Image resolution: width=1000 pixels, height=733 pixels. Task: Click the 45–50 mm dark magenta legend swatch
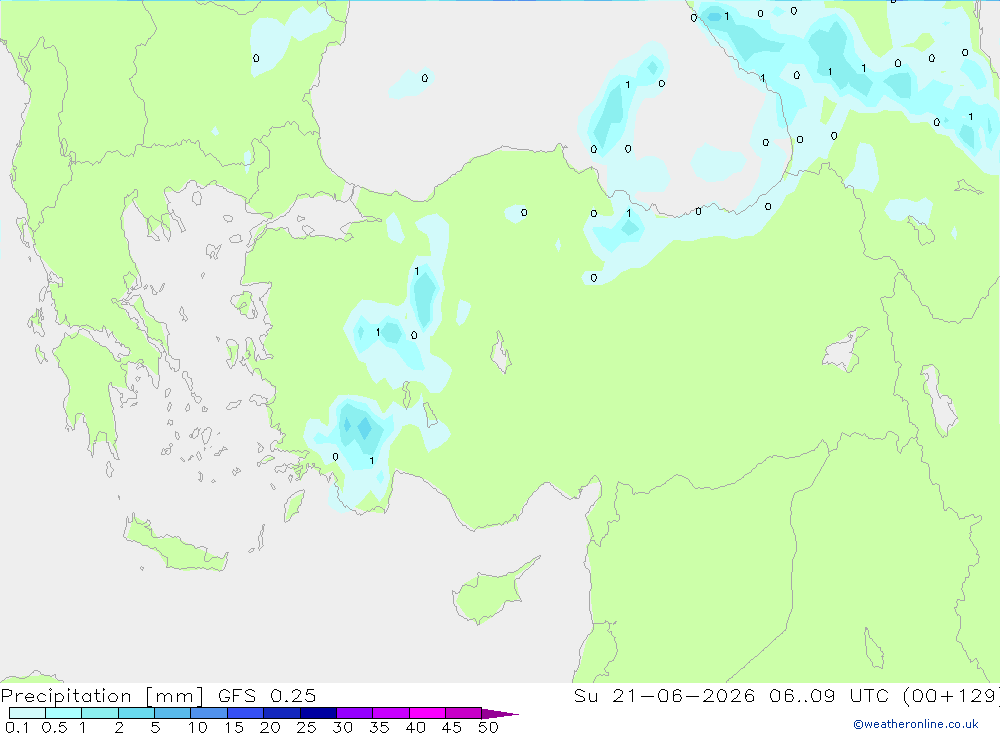[x=464, y=713]
